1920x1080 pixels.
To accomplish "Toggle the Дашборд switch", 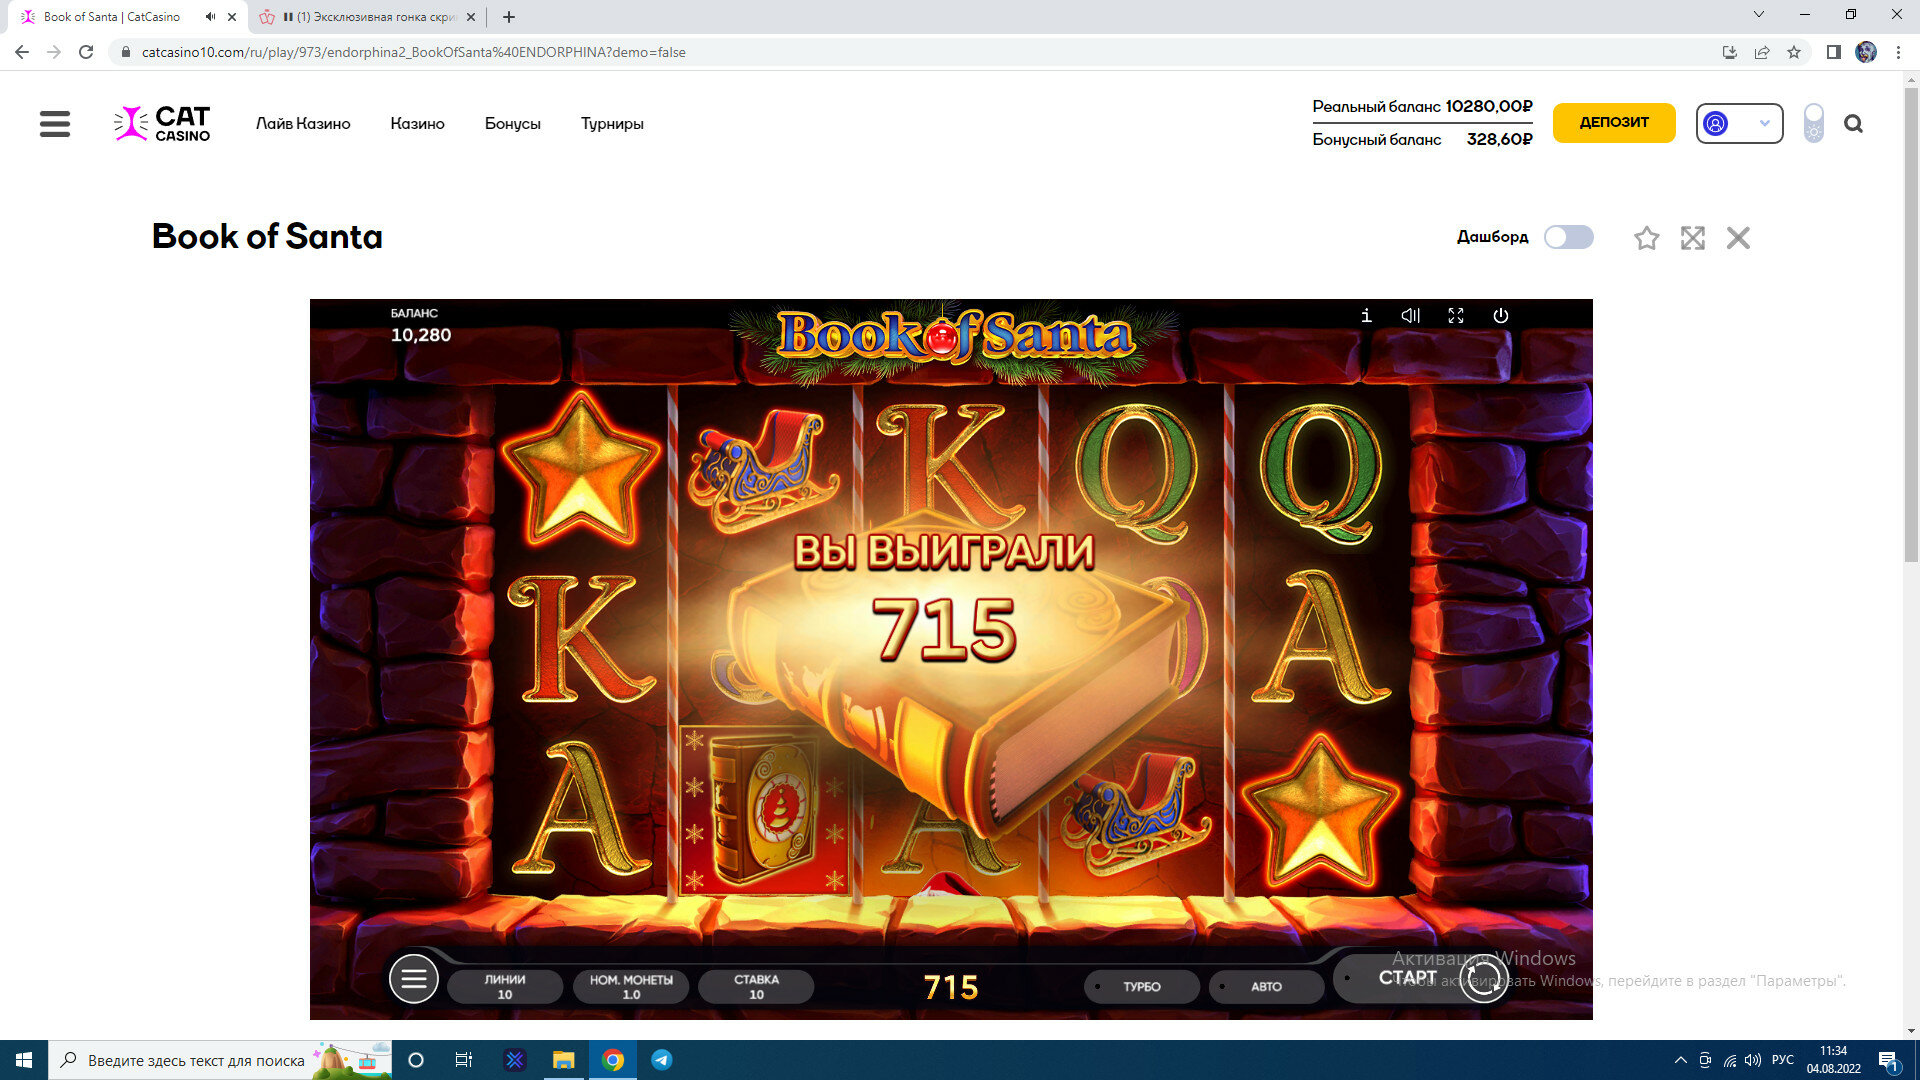I will 1568,237.
